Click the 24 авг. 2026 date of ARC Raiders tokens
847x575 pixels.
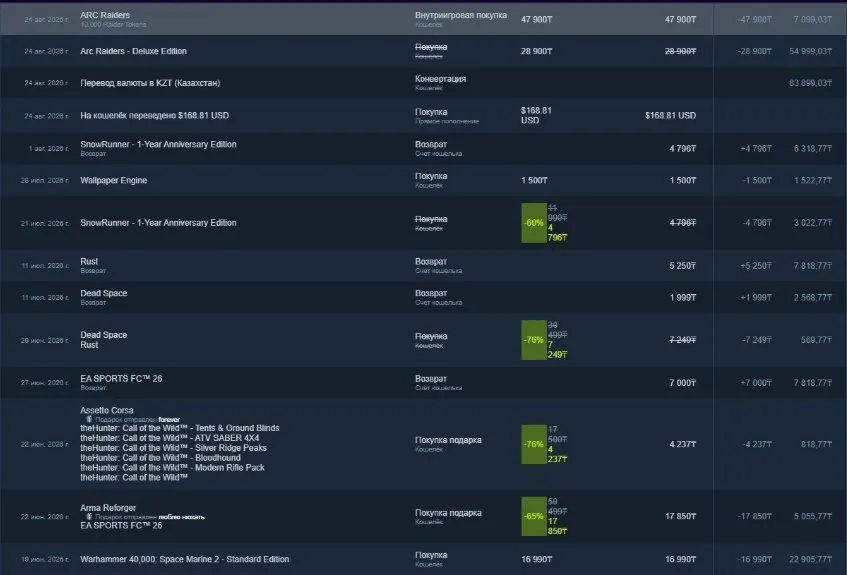(46, 19)
